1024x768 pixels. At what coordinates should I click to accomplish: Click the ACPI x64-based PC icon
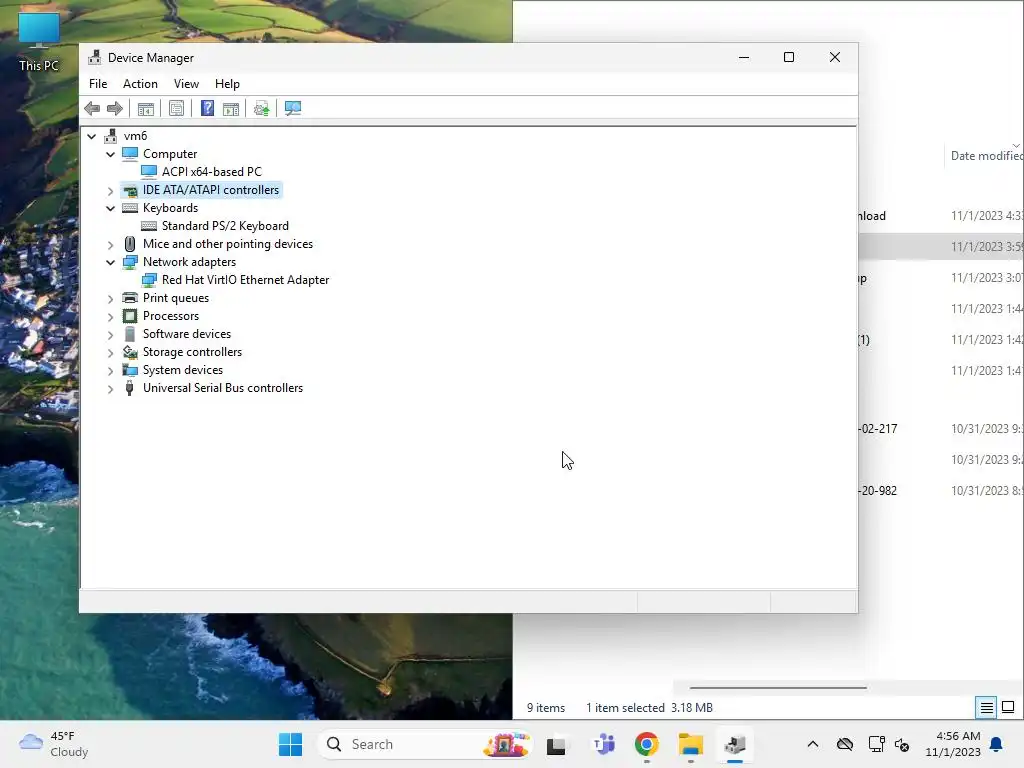(x=149, y=171)
